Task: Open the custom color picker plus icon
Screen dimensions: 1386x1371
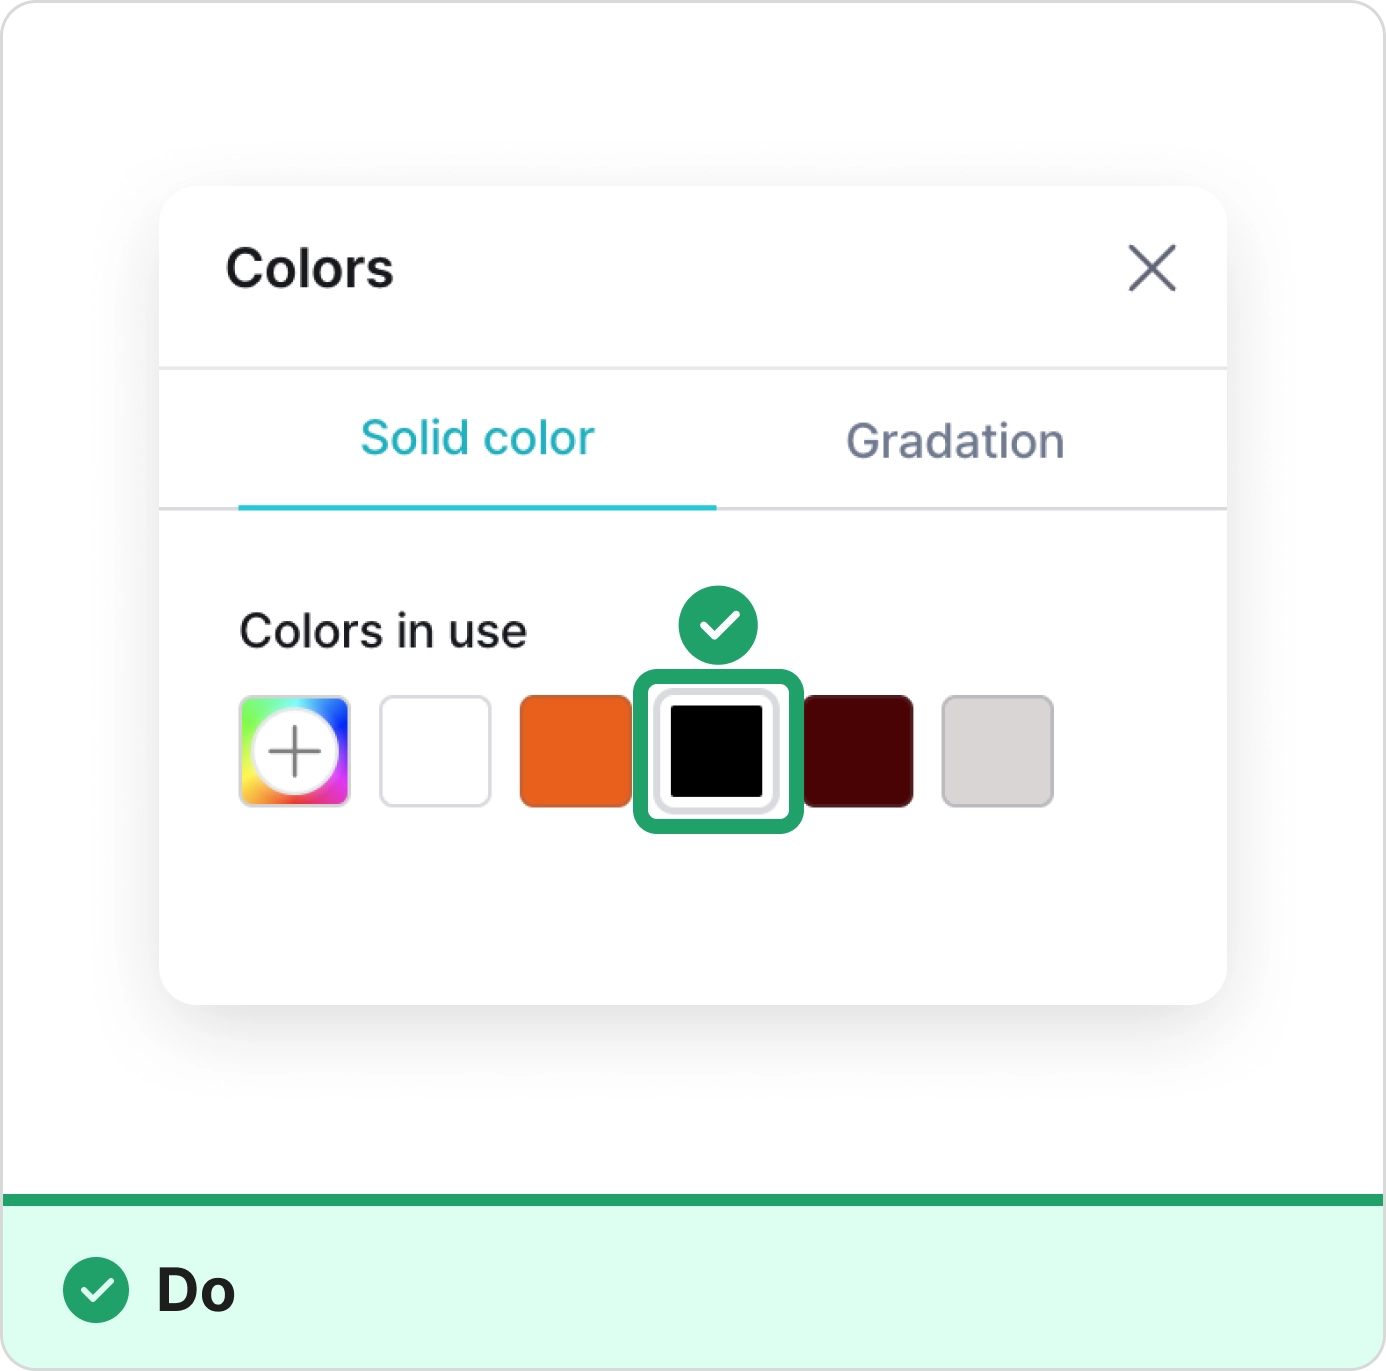Action: (x=294, y=751)
